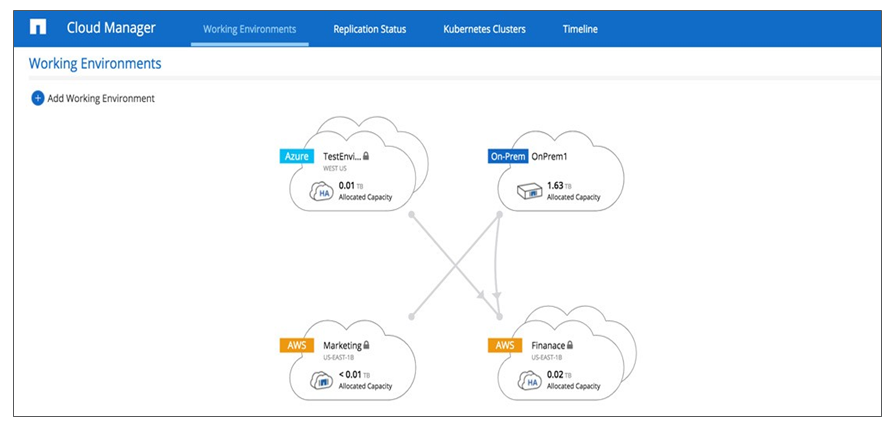The width and height of the screenshot is (896, 431).
Task: Click the lock icon beside Finanace
Action: click(x=570, y=345)
